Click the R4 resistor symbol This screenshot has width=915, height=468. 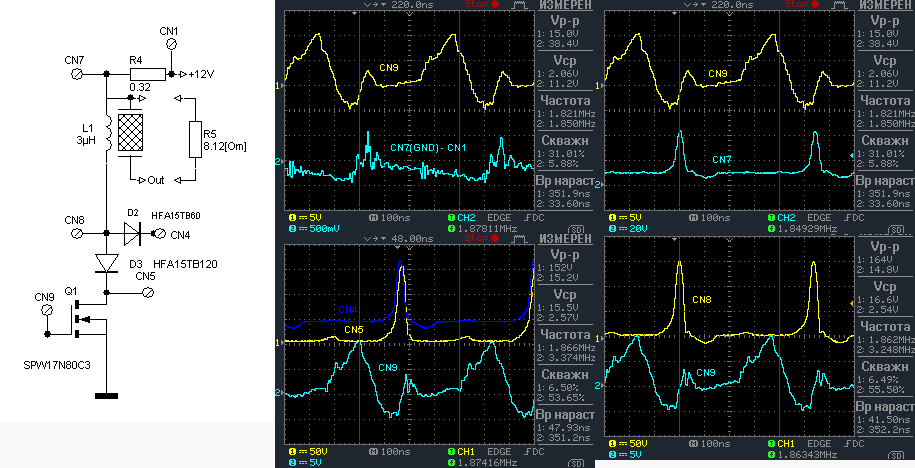pyautogui.click(x=146, y=74)
